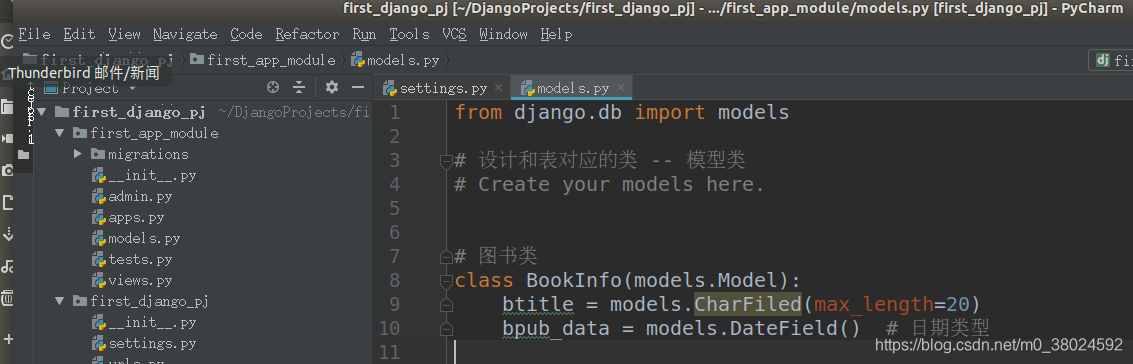Click the models.py breadcrumb in navigation bar
Screen dimensions: 1133x364
pyautogui.click(x=395, y=60)
